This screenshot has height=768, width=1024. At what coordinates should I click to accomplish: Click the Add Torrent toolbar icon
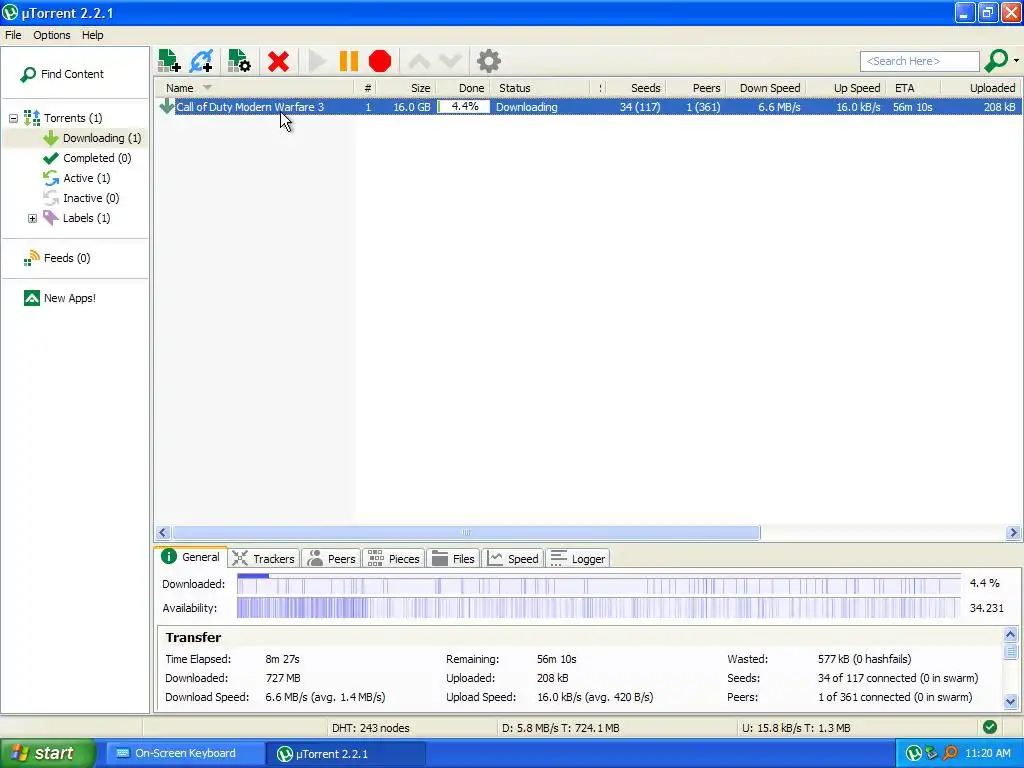point(169,61)
